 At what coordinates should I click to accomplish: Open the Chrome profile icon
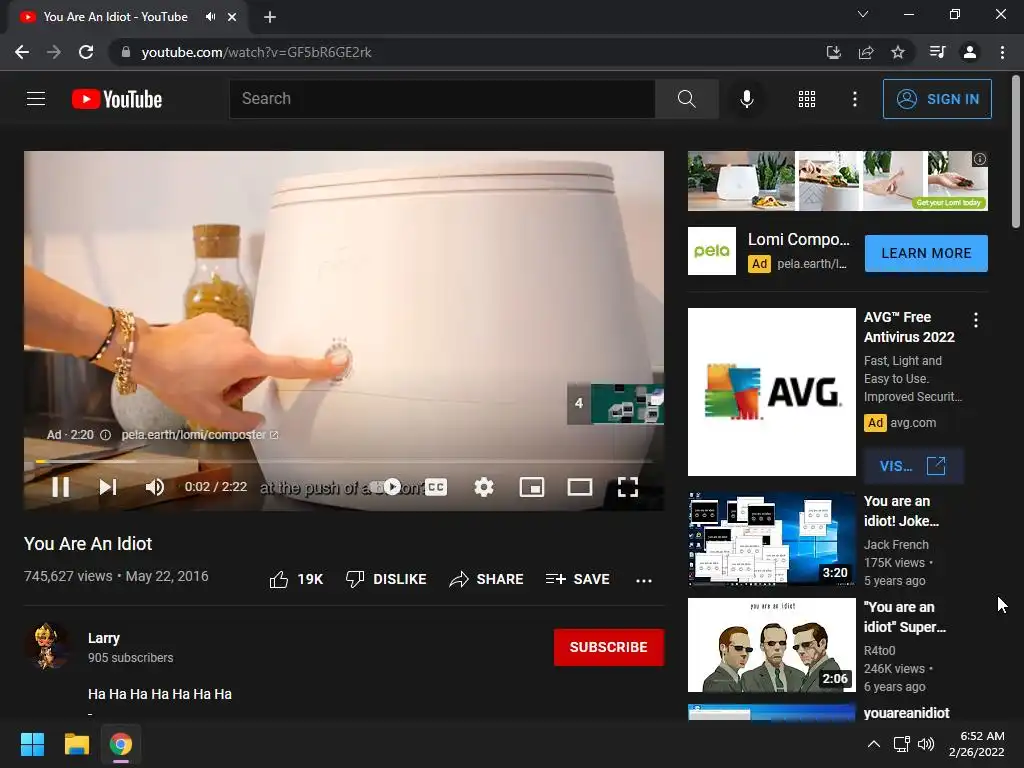point(970,52)
